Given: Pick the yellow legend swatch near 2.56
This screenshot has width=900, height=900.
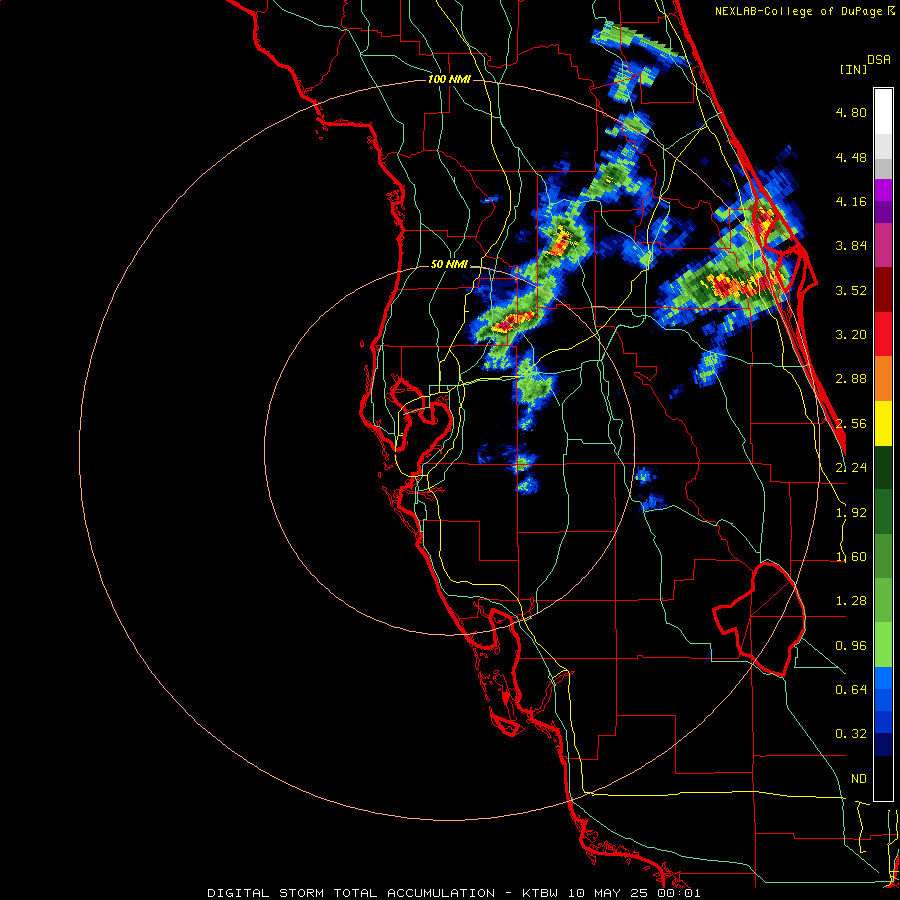Looking at the screenshot, I should click(883, 423).
